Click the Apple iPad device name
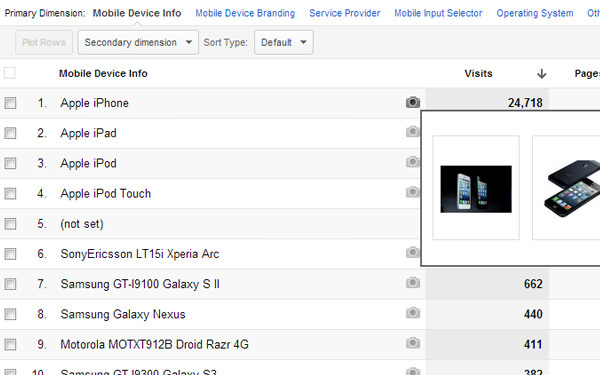 88,133
